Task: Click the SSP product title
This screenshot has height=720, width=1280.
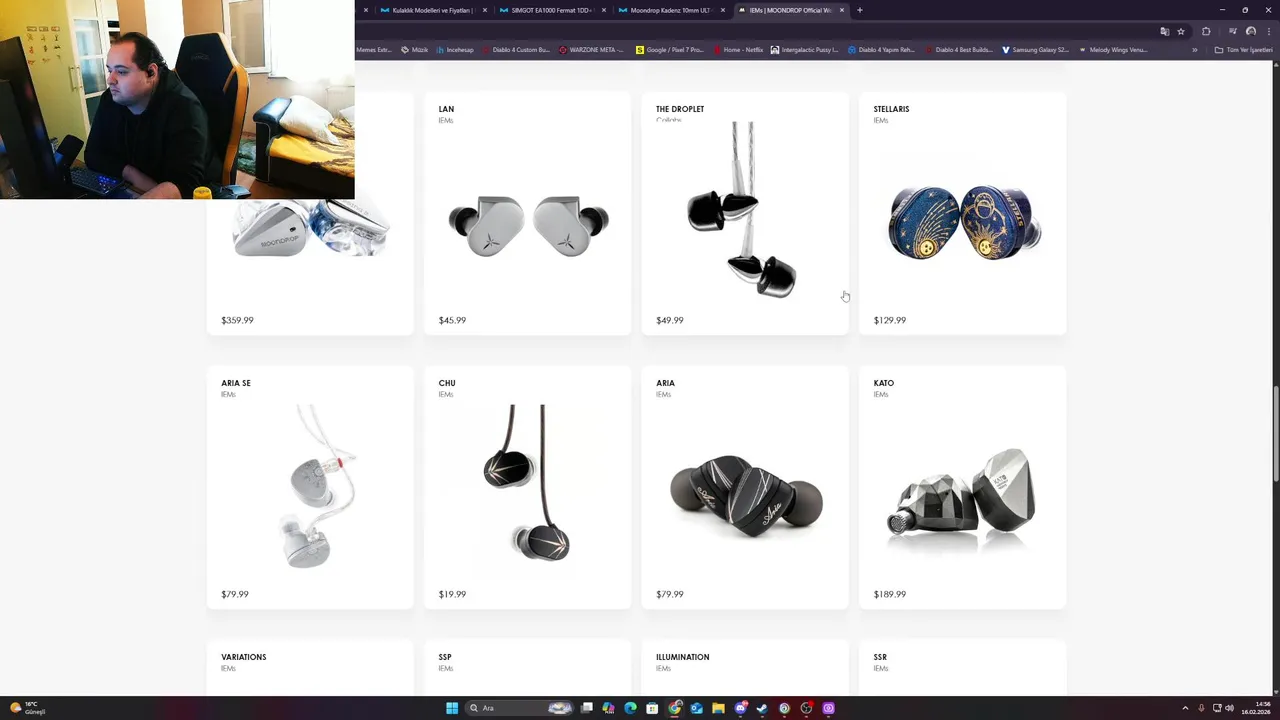Action: point(445,657)
